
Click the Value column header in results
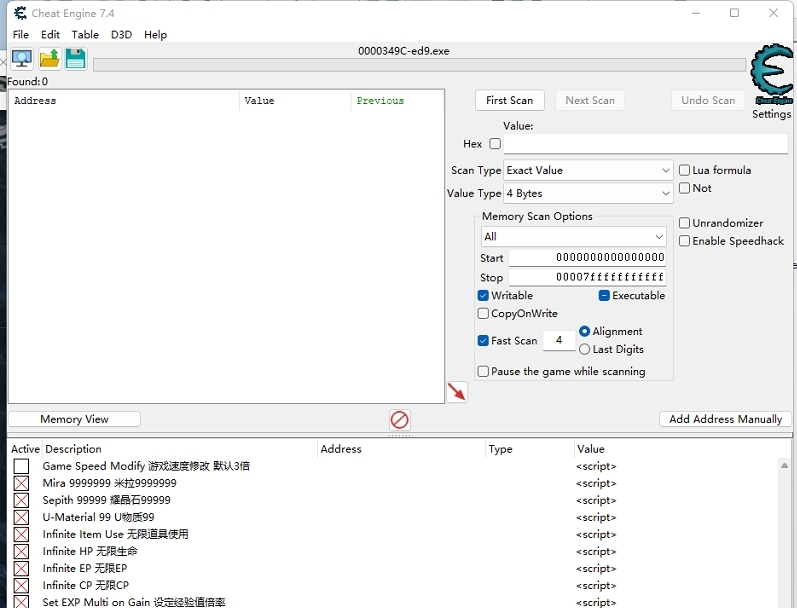point(295,101)
